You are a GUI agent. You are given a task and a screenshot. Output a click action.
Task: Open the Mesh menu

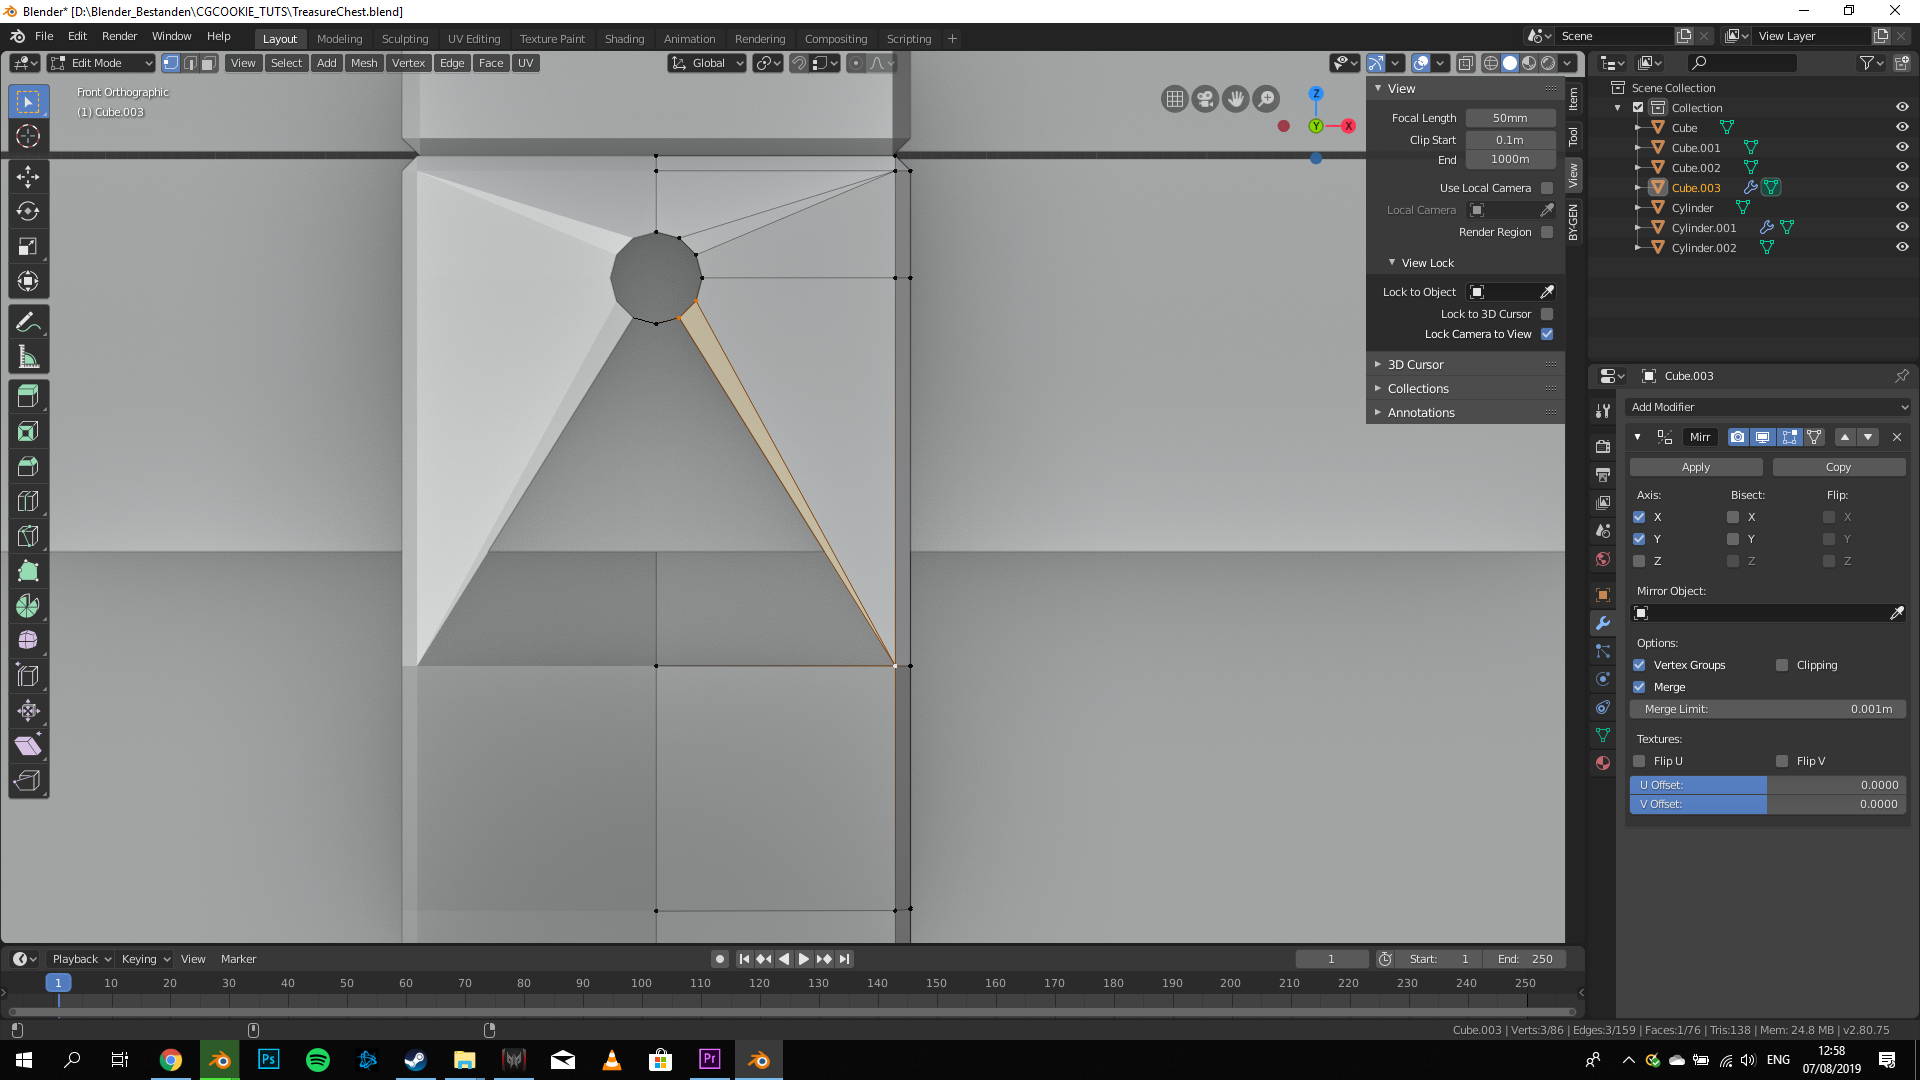coord(364,63)
